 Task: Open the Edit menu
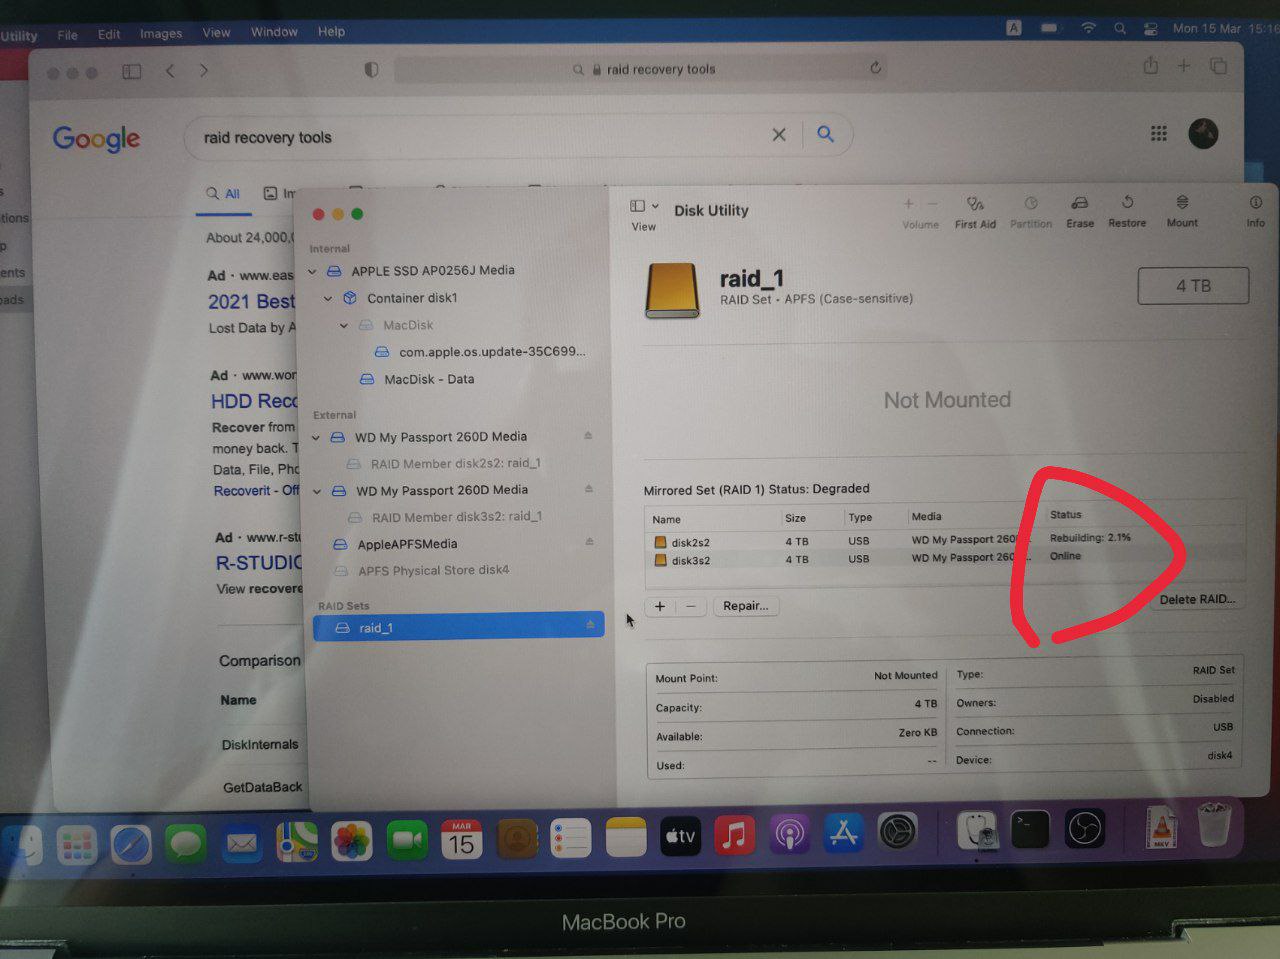pos(109,34)
